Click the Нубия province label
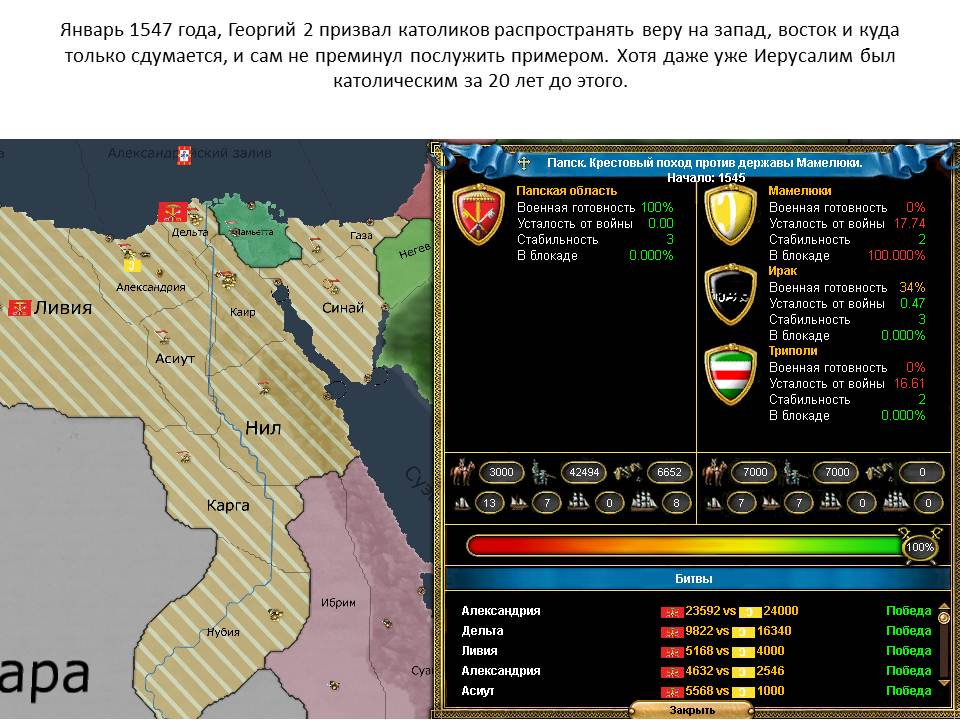960x720 pixels. (x=223, y=632)
